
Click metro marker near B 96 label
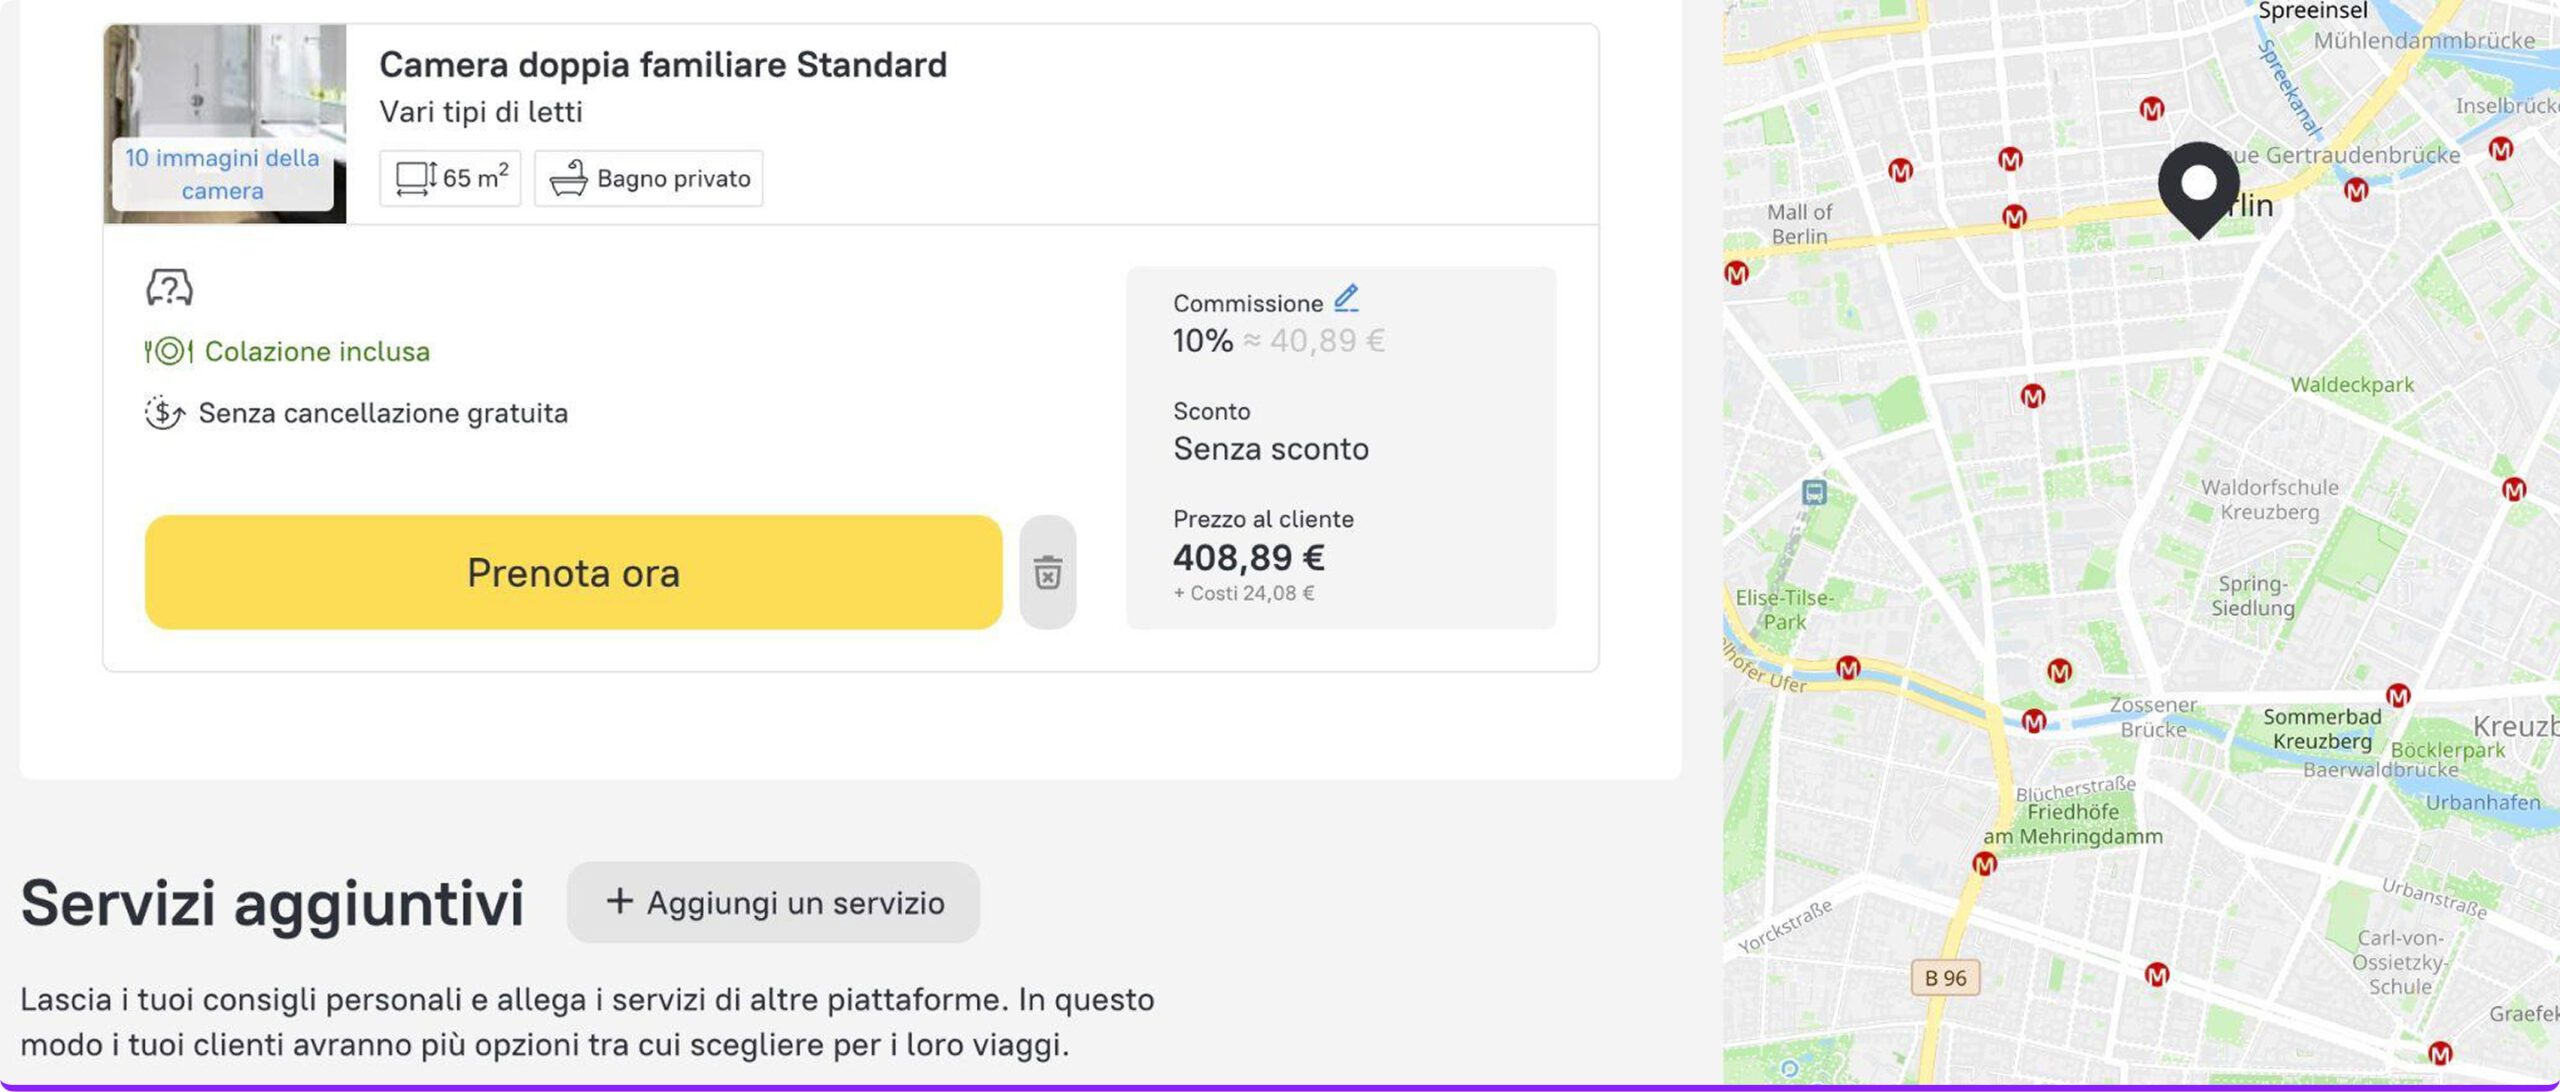1984,864
